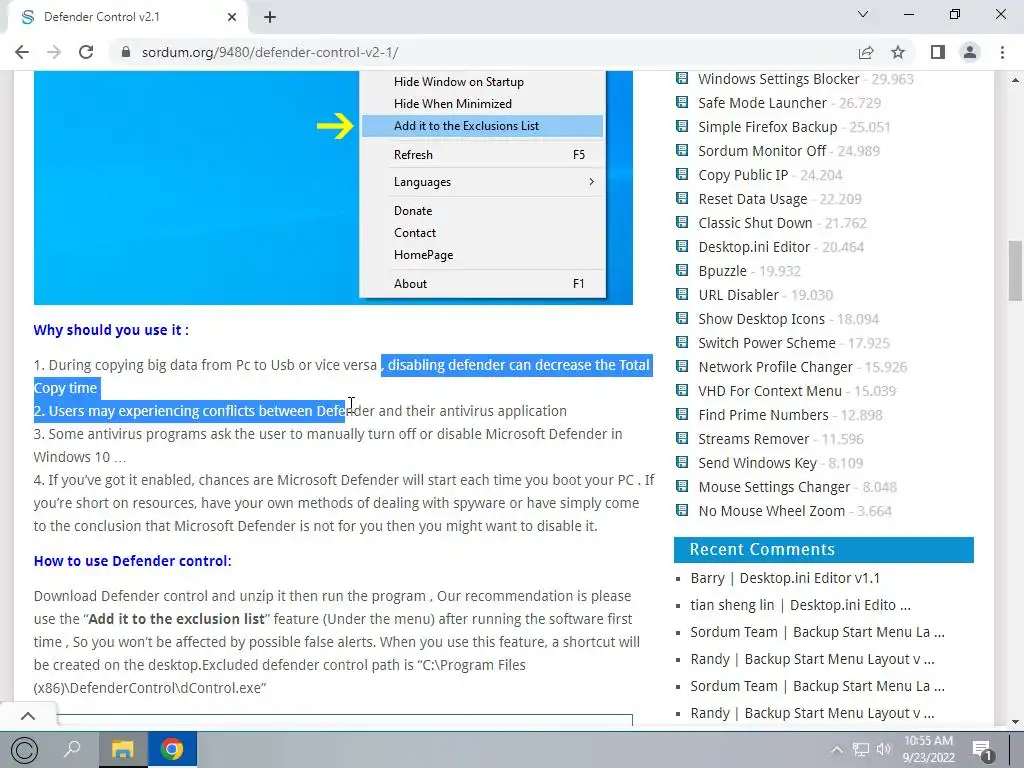The width and height of the screenshot is (1024, 768).
Task: Open the Chrome profile menu
Action: [x=970, y=52]
